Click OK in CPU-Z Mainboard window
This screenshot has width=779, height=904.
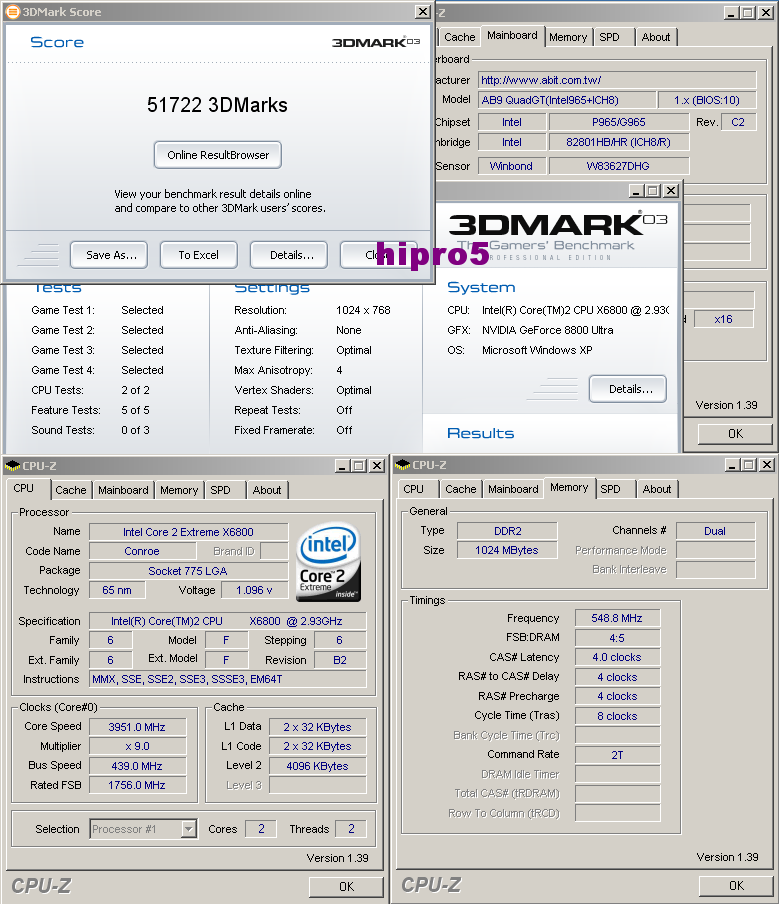pyautogui.click(x=735, y=434)
